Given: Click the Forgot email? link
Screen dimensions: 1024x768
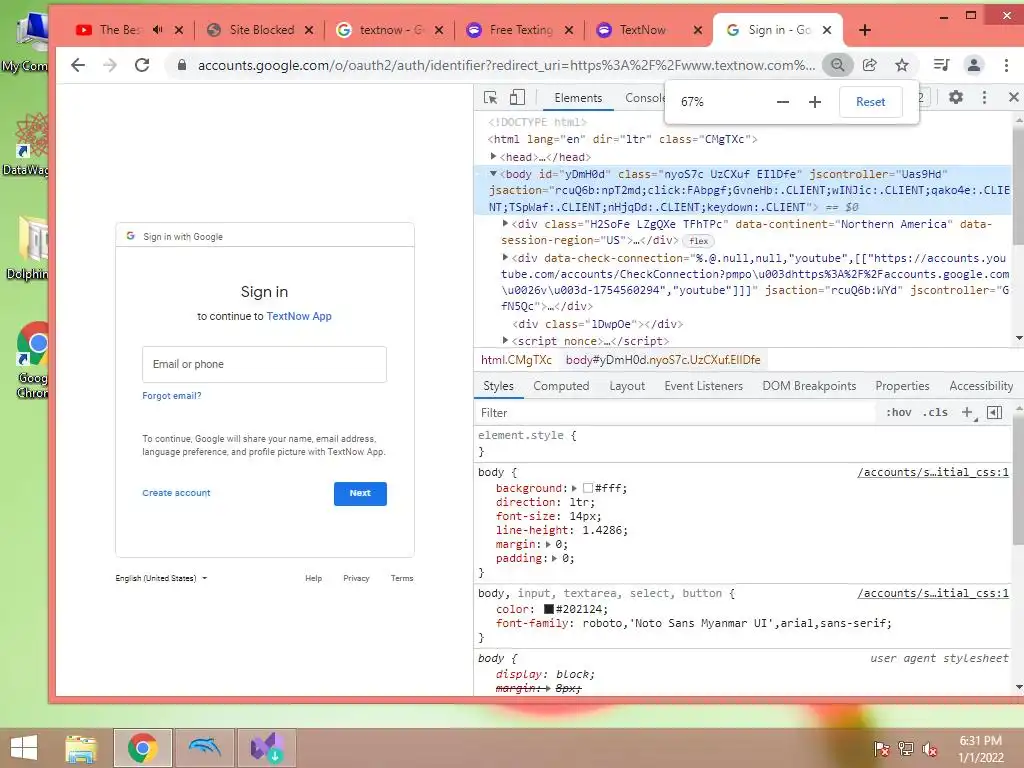Looking at the screenshot, I should [172, 396].
